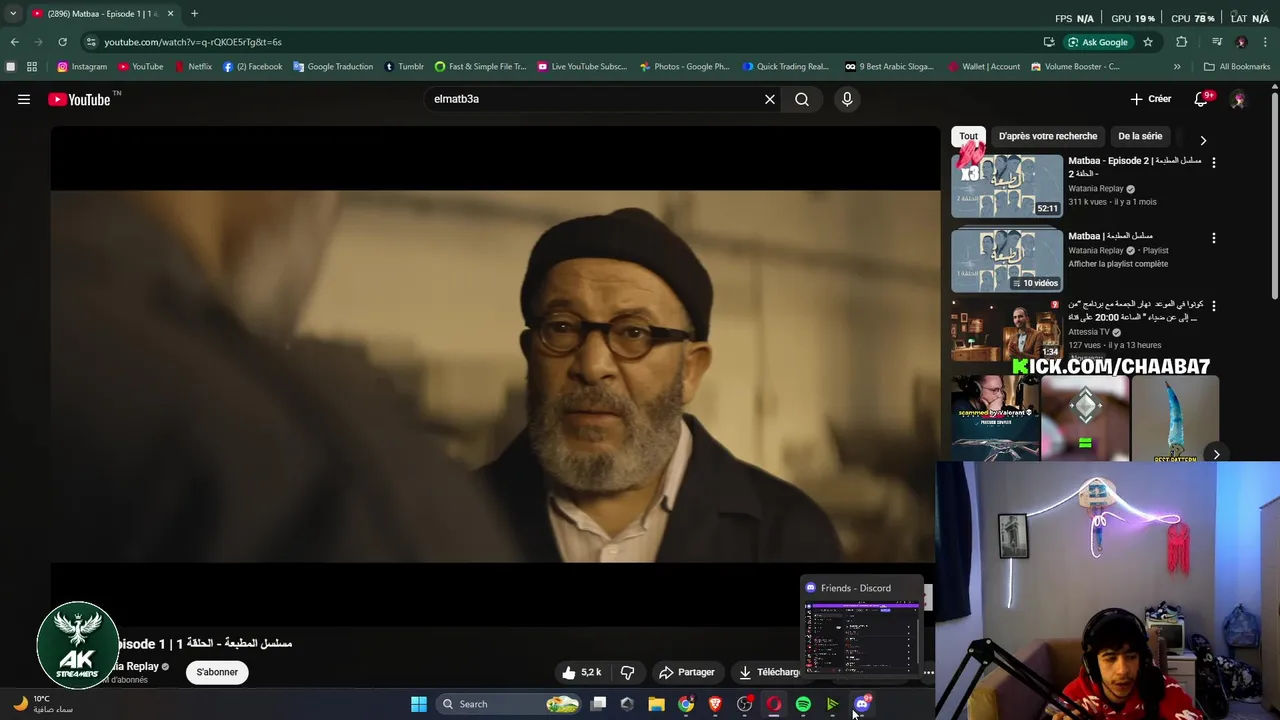Screen dimensions: 1280x720
Task: Open Task View on the taskbar
Action: (x=598, y=704)
